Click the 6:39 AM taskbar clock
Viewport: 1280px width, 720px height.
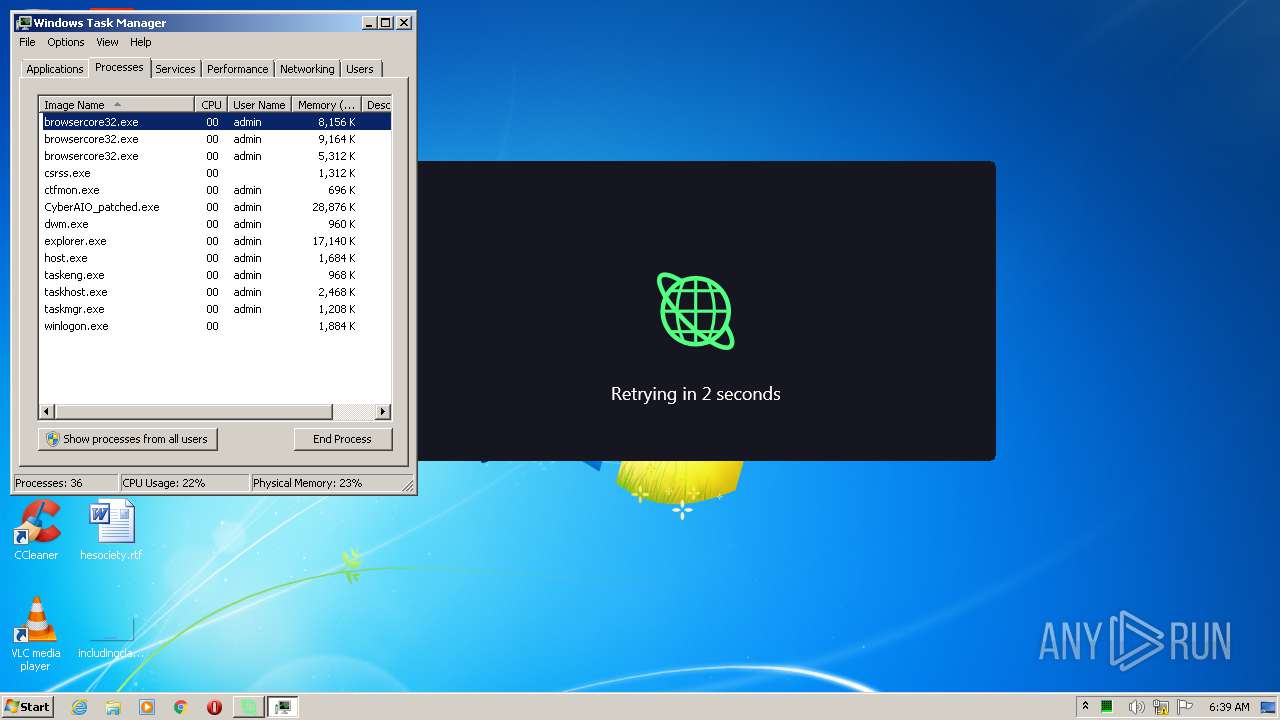coord(1229,707)
